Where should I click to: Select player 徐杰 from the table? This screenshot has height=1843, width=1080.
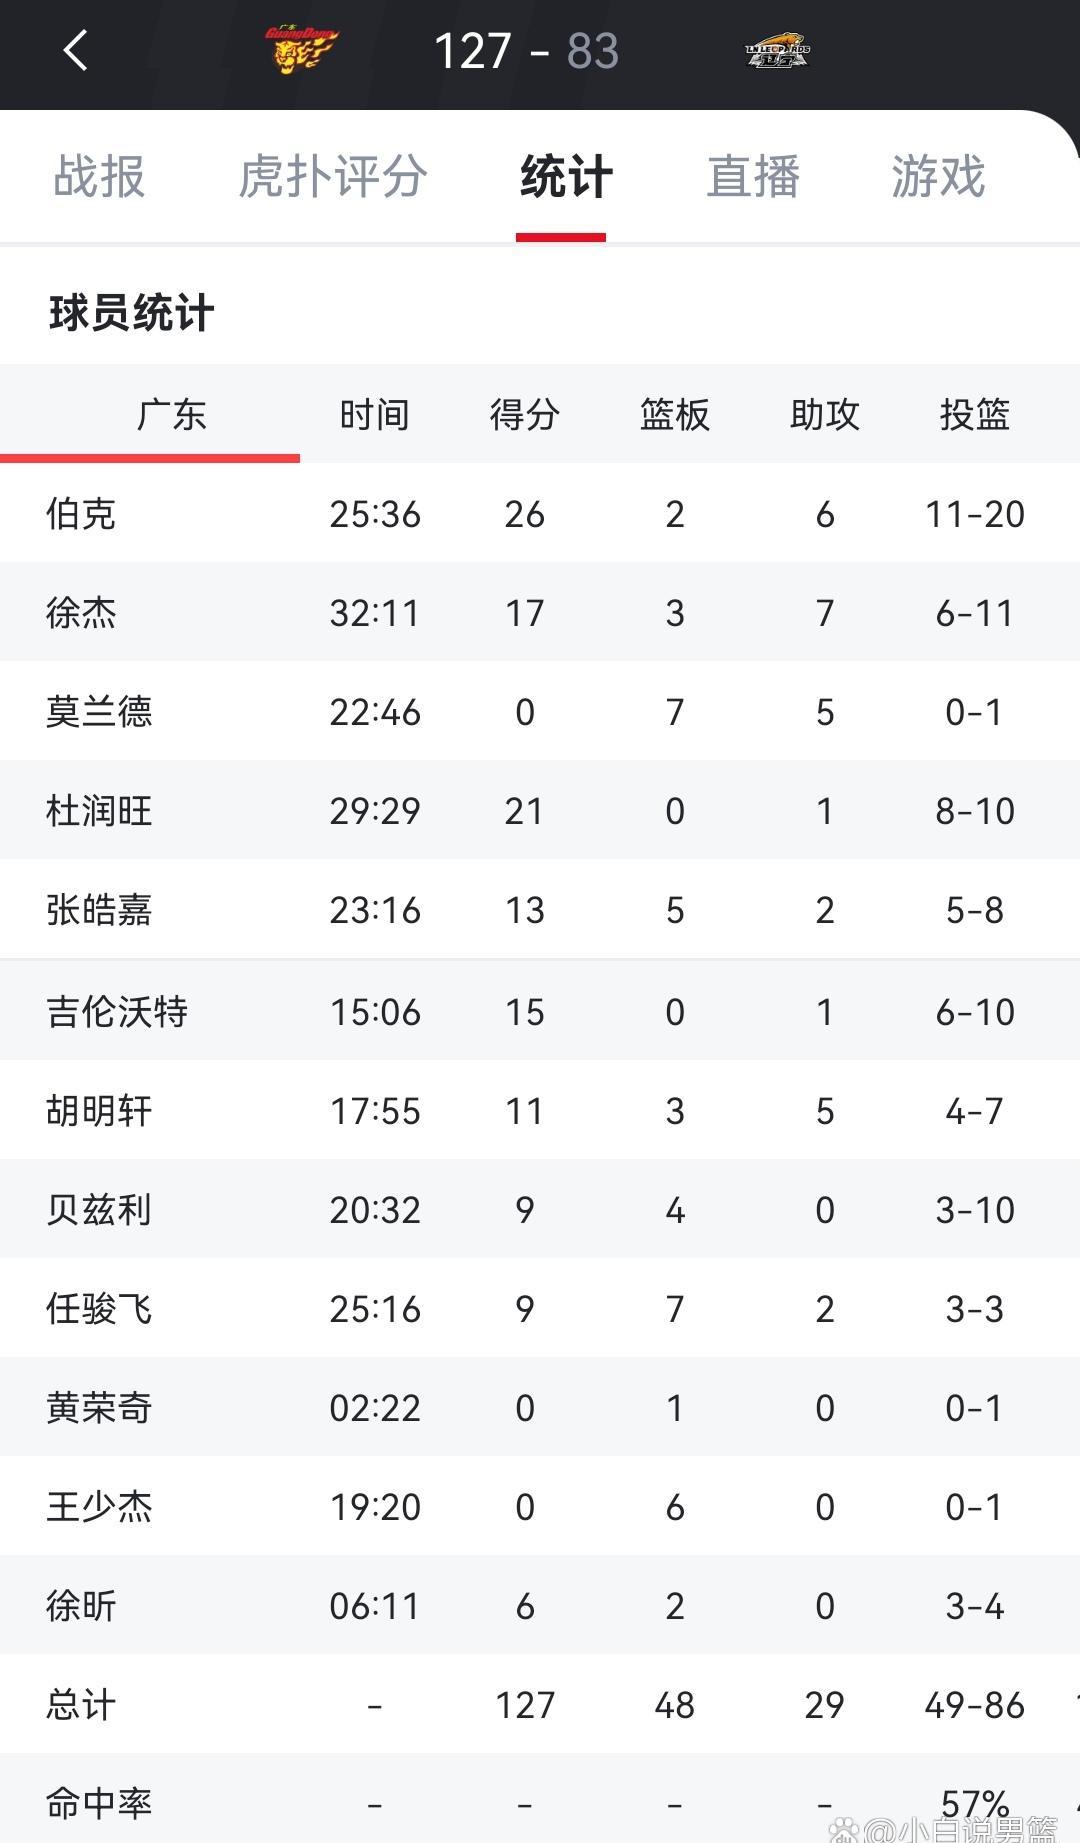pyautogui.click(x=80, y=613)
